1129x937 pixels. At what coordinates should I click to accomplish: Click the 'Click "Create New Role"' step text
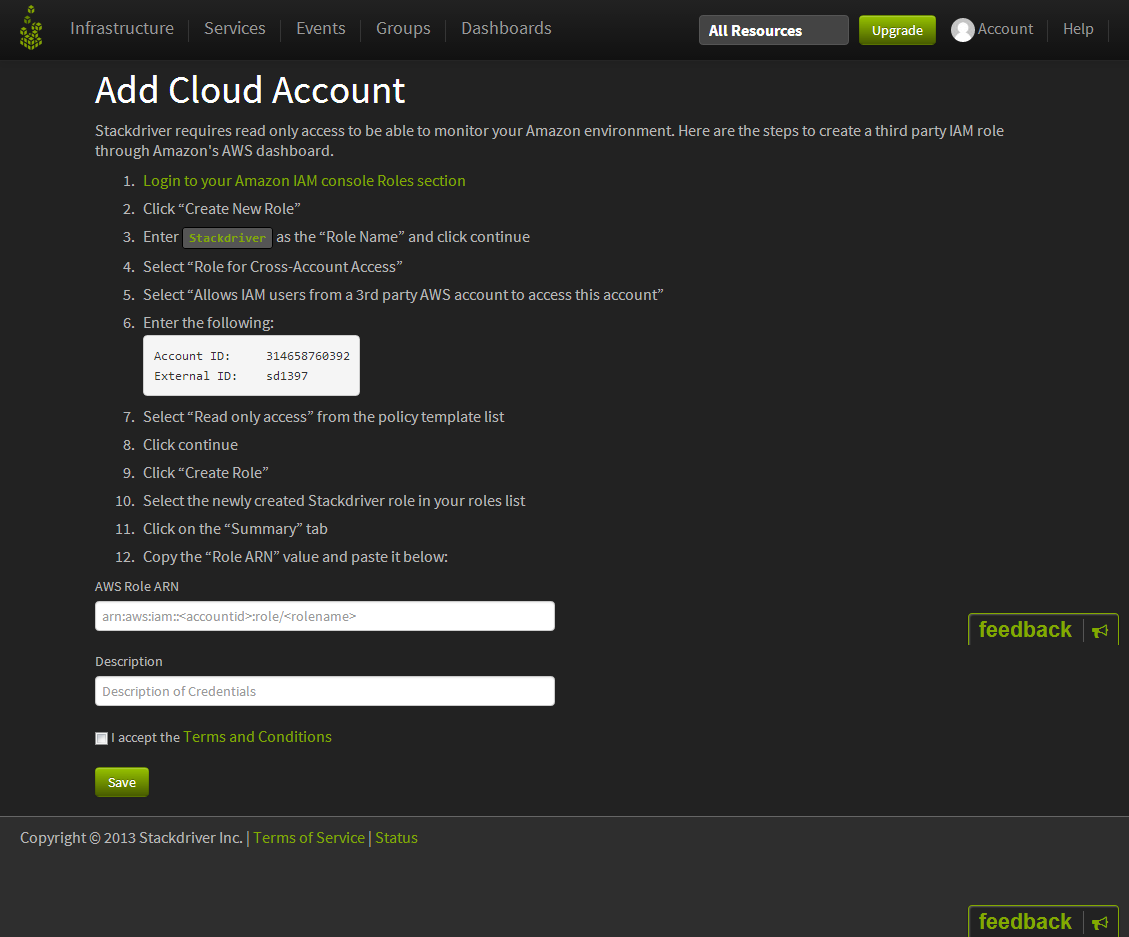[x=222, y=209]
